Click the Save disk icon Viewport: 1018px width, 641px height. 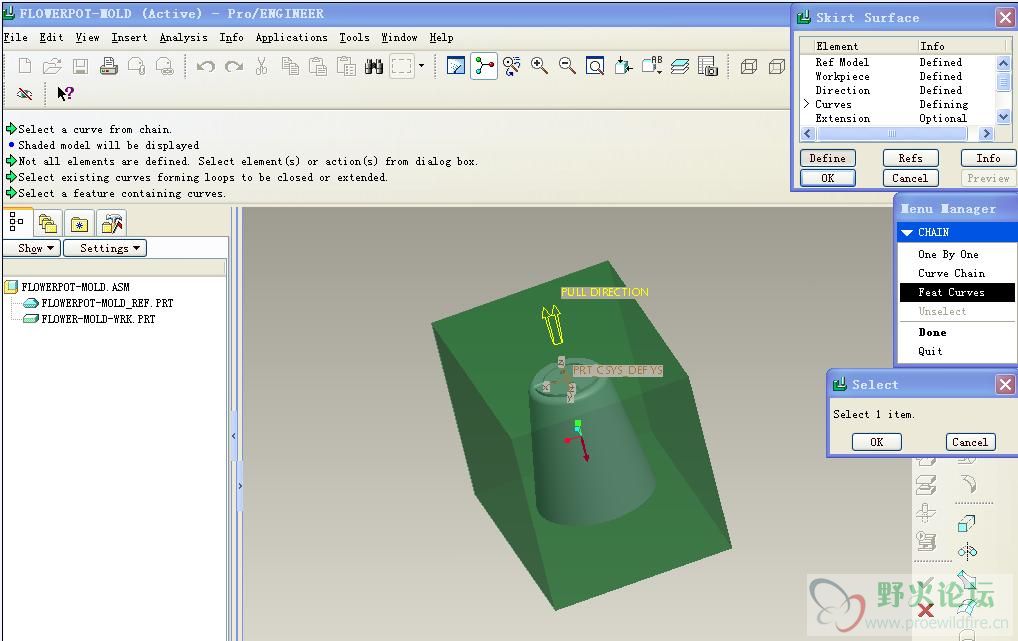point(81,66)
